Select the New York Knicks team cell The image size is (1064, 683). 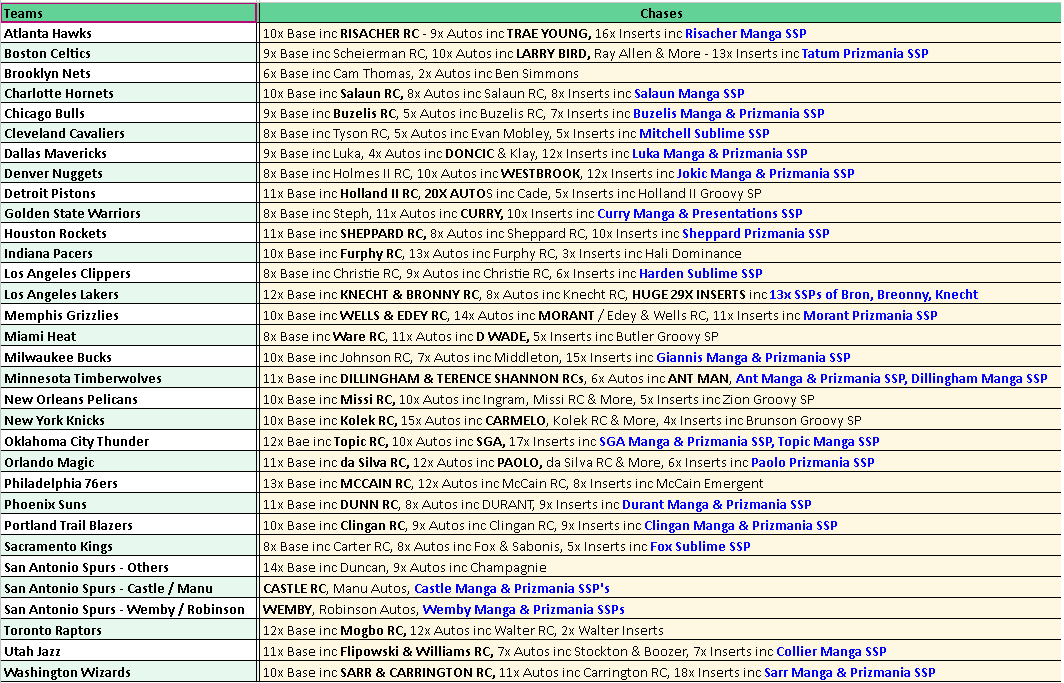[x=128, y=420]
